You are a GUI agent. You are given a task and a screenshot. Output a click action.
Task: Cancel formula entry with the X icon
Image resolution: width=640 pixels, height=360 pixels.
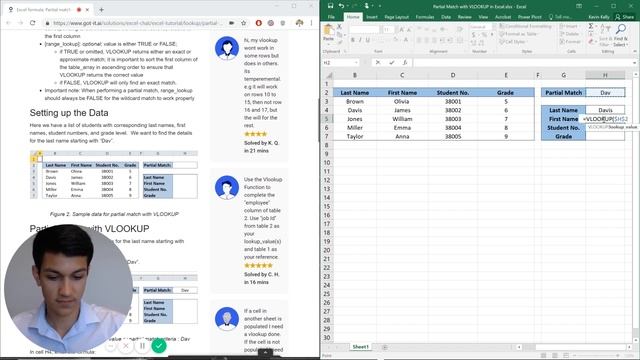tap(378, 62)
